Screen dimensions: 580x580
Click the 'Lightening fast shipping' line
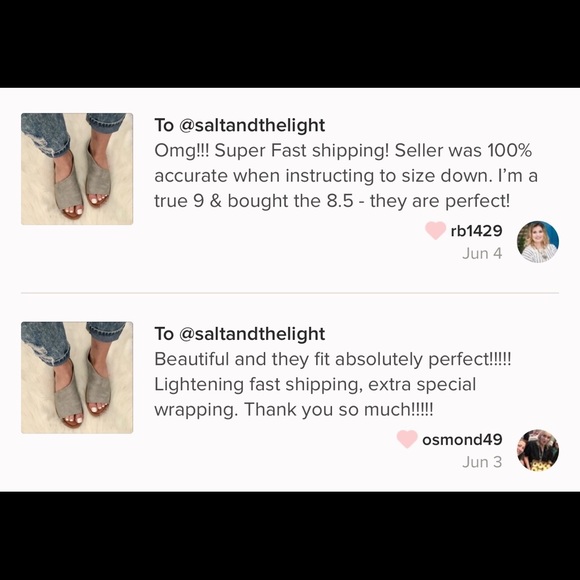click(315, 385)
